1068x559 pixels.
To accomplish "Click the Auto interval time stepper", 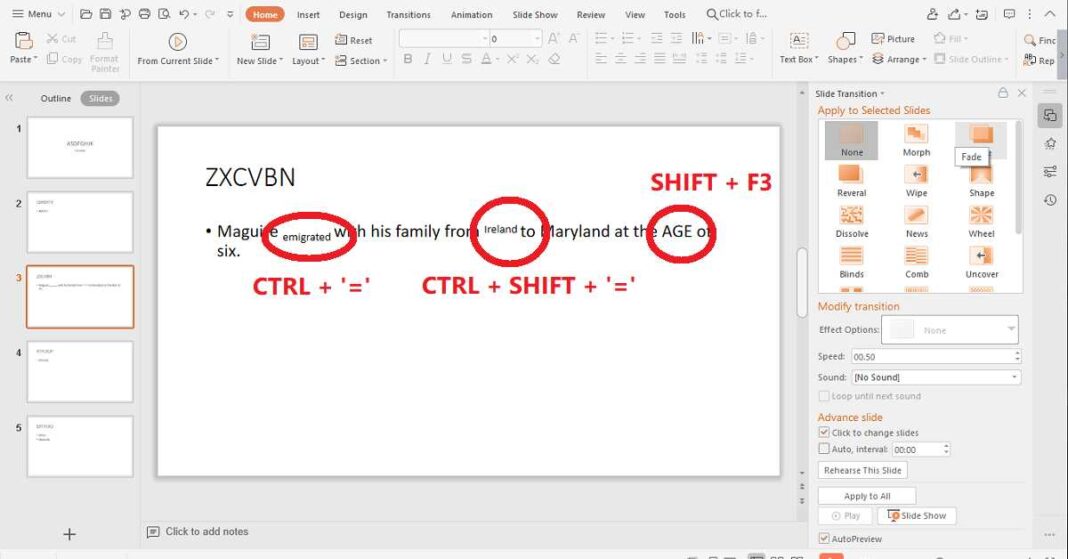I will point(946,449).
